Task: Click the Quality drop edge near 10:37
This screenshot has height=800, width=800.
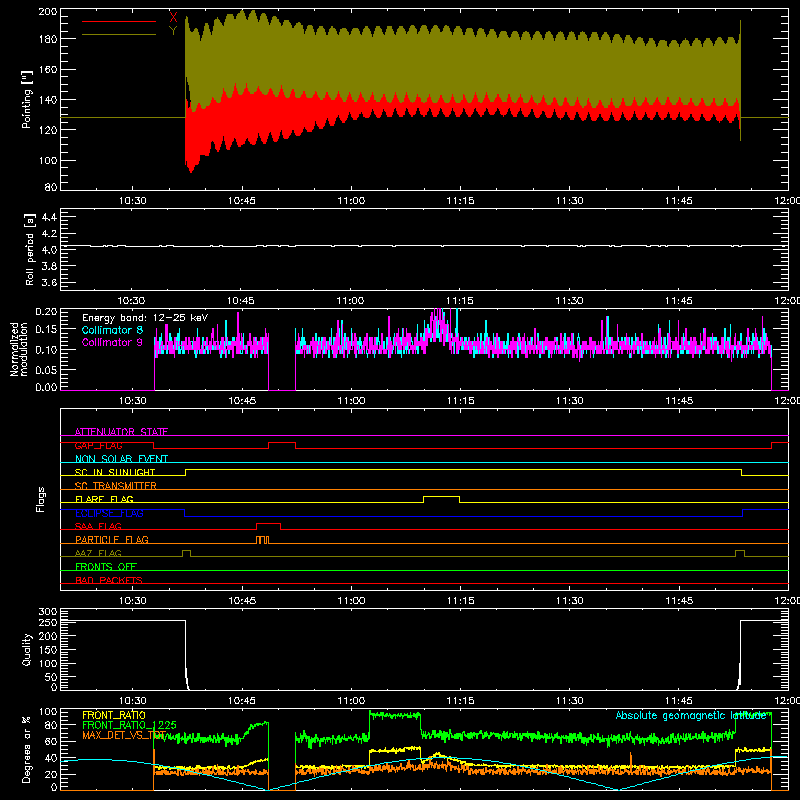Action: tap(186, 655)
